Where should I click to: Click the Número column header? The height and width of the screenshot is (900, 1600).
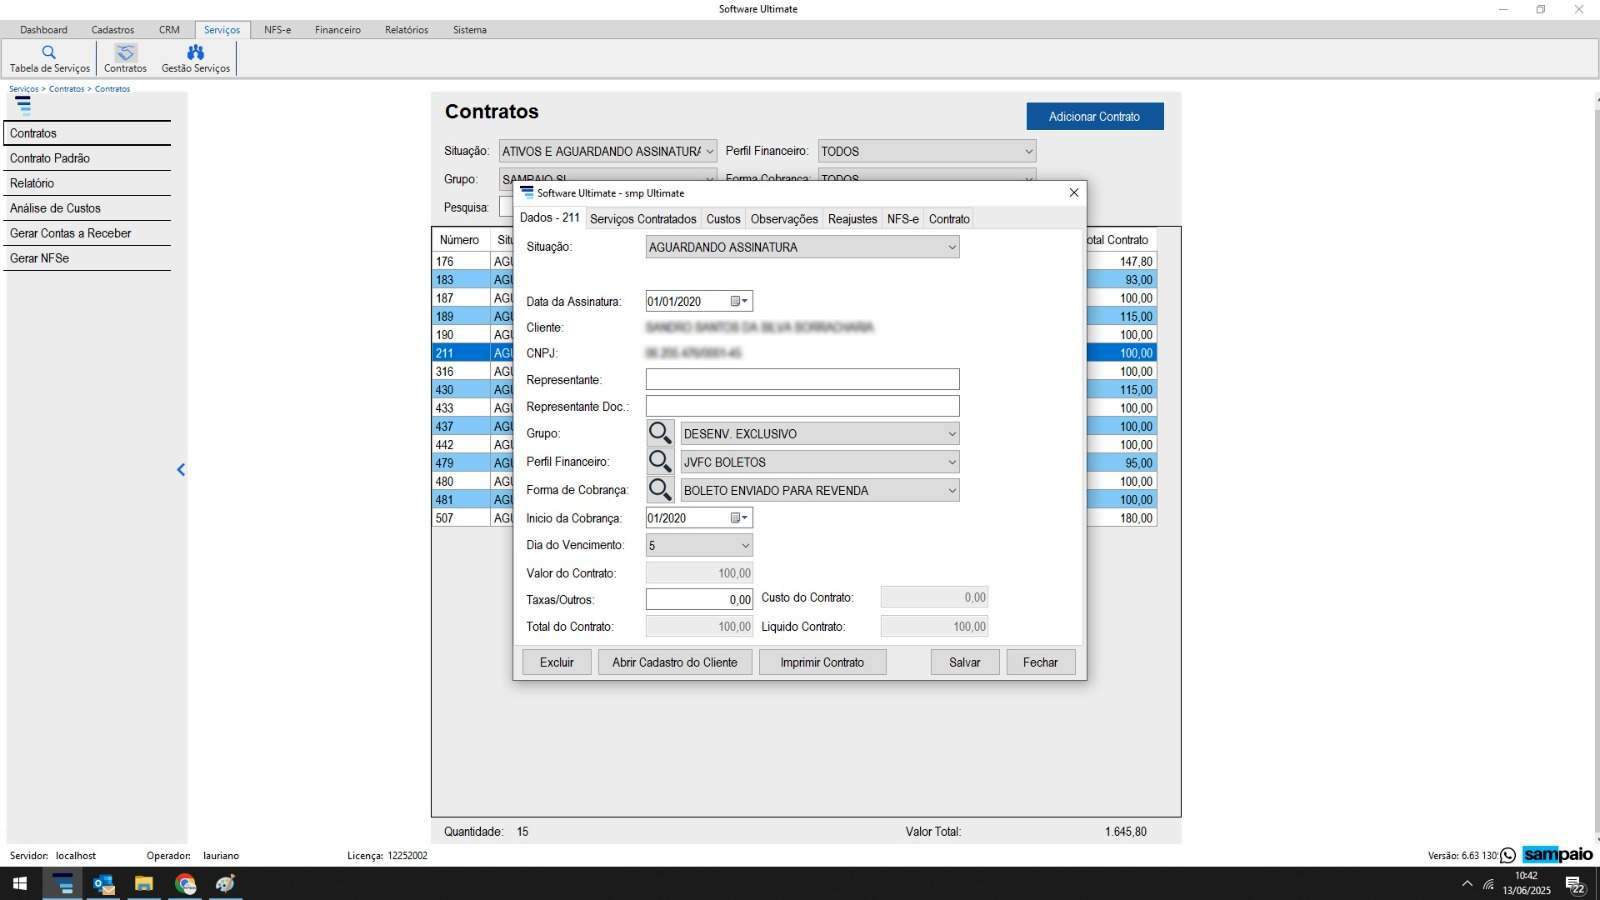(x=460, y=240)
